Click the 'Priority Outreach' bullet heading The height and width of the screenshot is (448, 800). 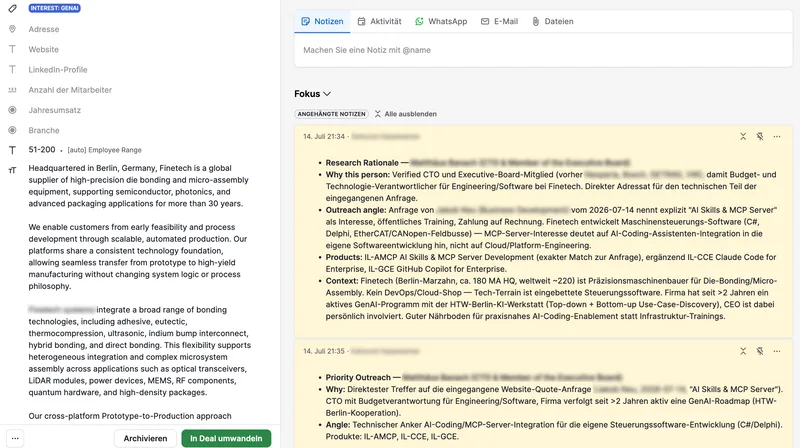click(358, 378)
